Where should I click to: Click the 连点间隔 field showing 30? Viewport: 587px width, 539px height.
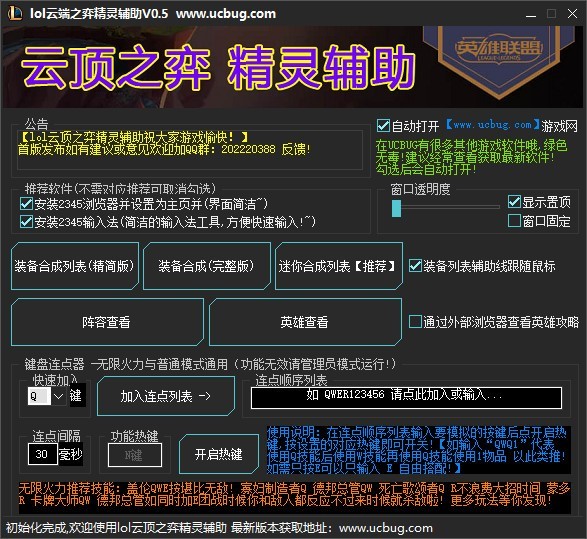point(42,454)
